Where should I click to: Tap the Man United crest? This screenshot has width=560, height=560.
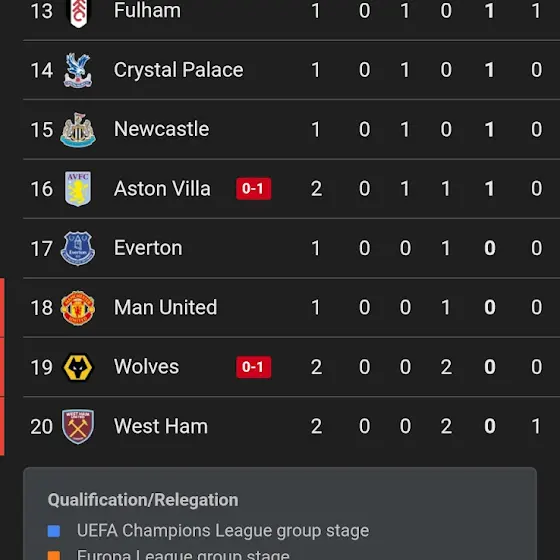(x=78, y=308)
